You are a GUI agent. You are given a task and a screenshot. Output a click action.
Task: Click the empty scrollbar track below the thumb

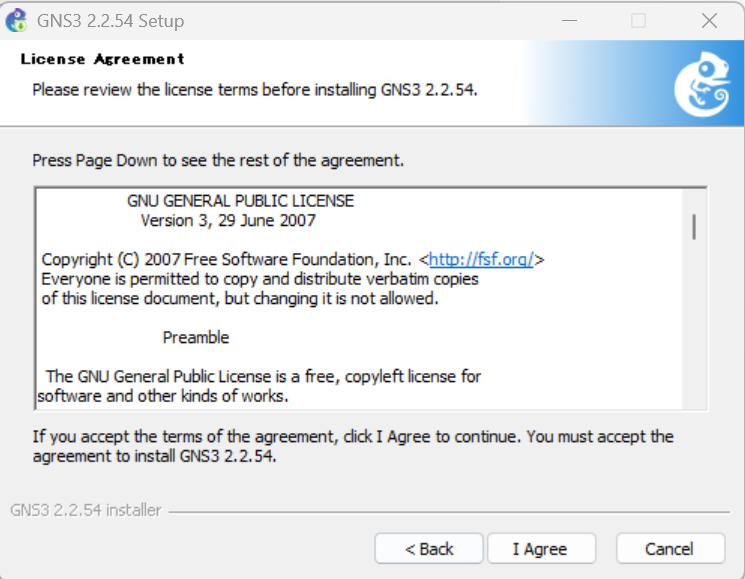(694, 330)
